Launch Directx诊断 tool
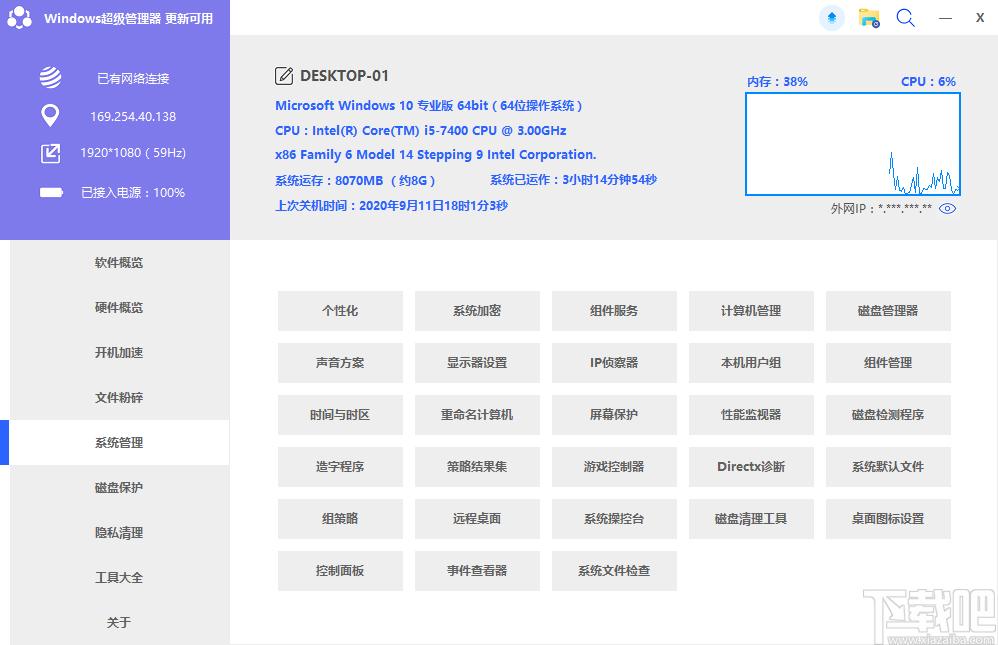Screen dimensions: 998x645 (751, 467)
